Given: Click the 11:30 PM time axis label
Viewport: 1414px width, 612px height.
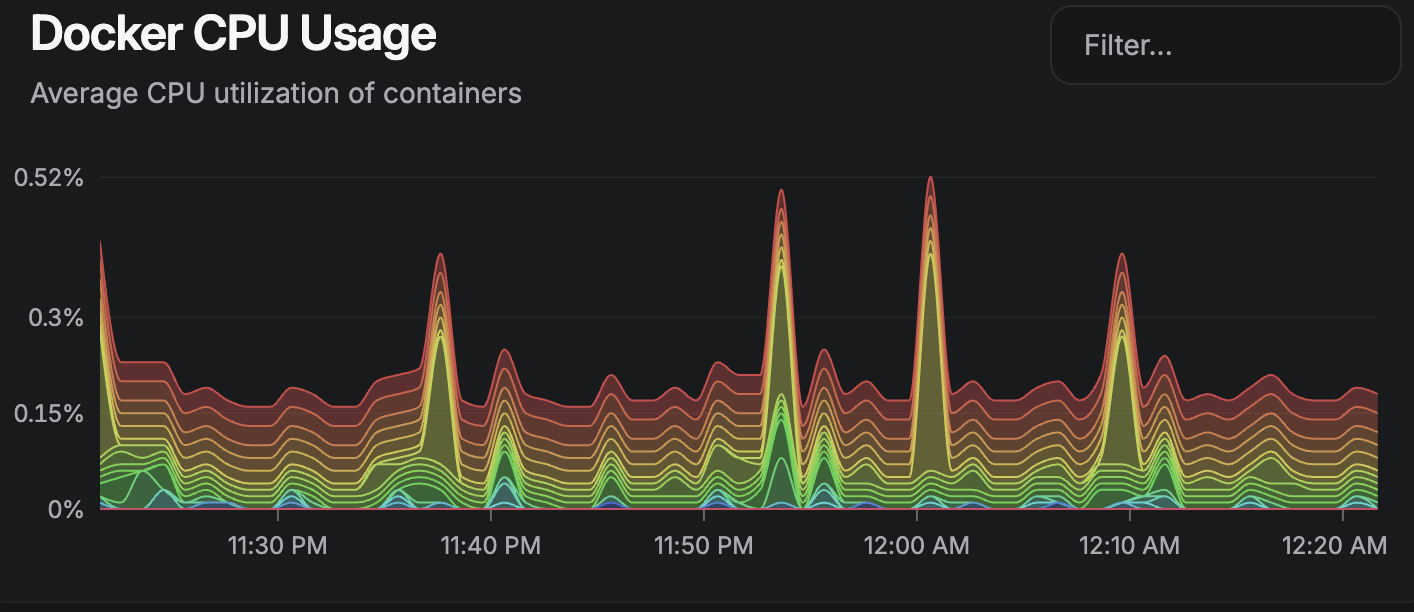Looking at the screenshot, I should click(277, 546).
